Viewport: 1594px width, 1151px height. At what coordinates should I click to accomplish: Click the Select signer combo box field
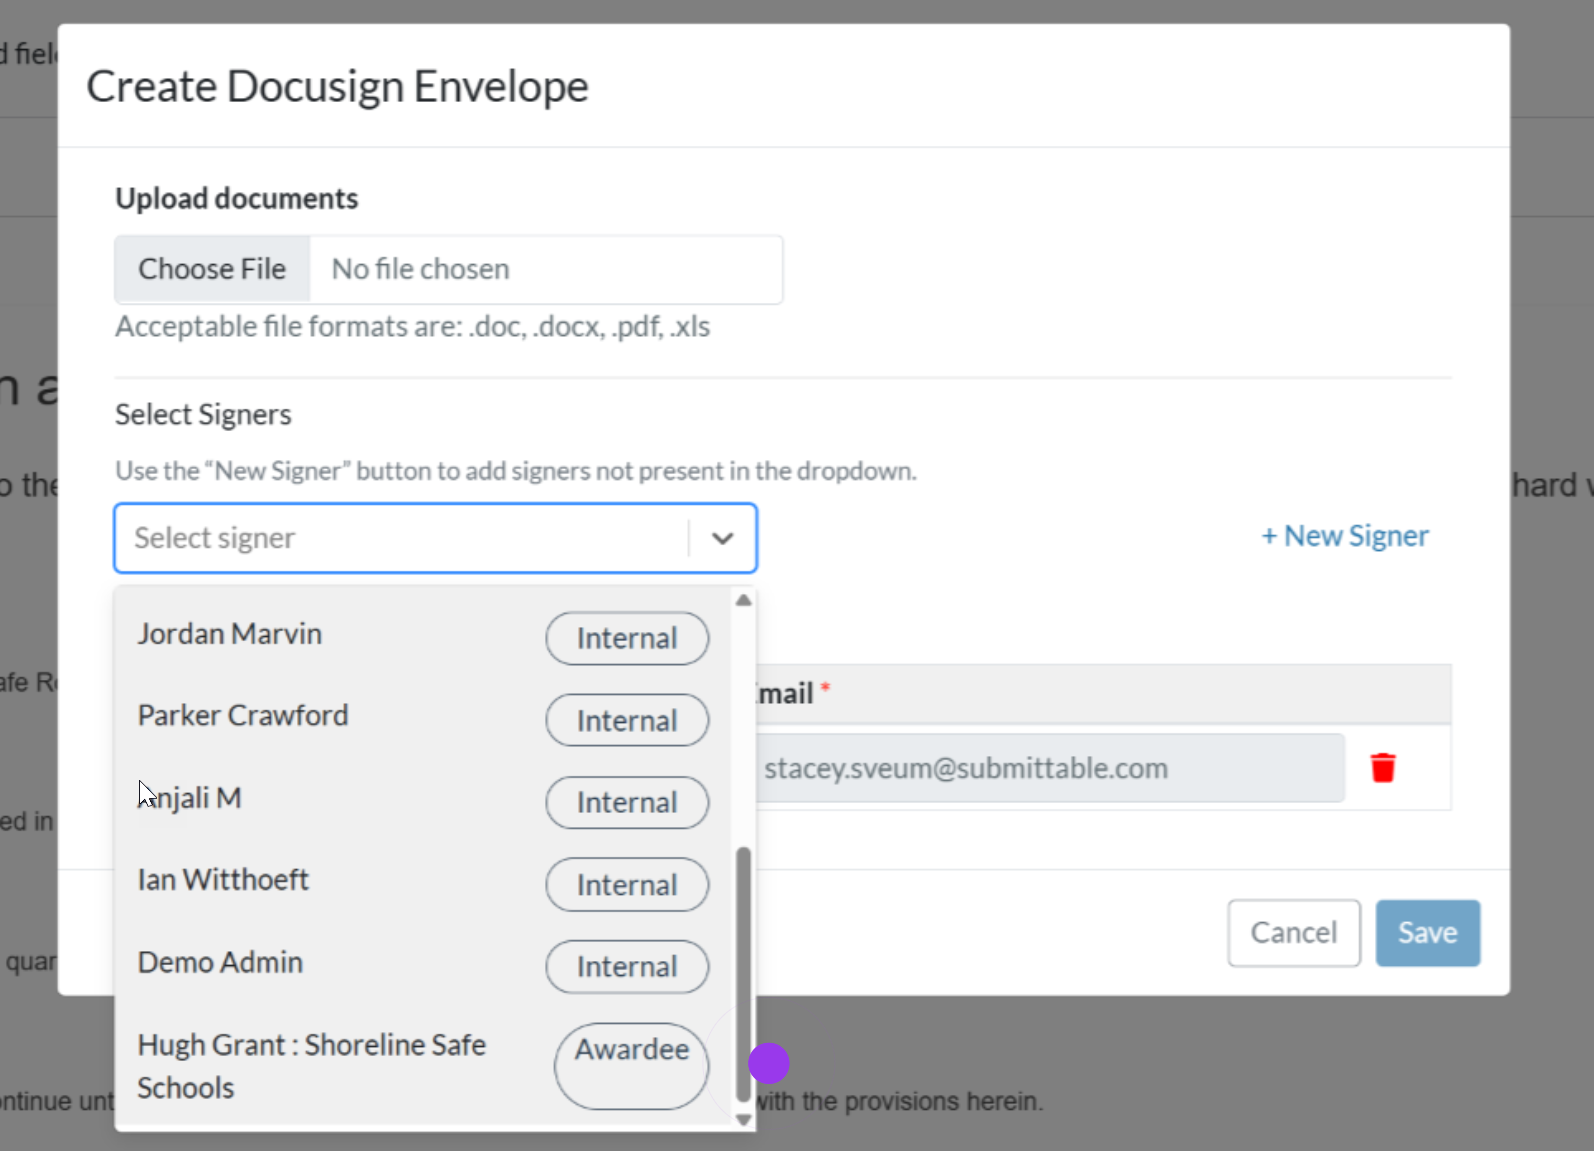435,538
